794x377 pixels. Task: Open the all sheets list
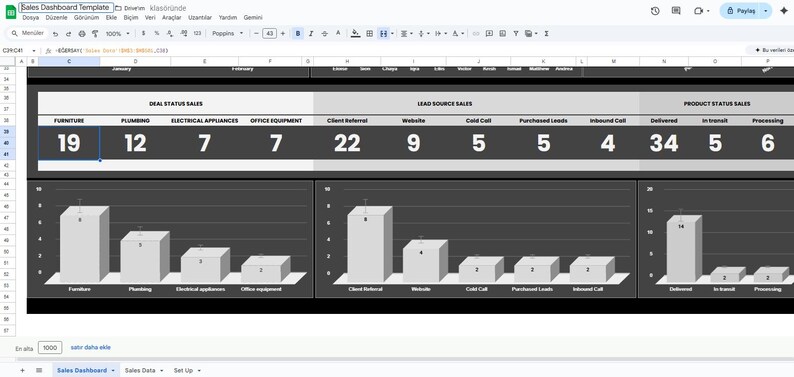click(x=39, y=370)
